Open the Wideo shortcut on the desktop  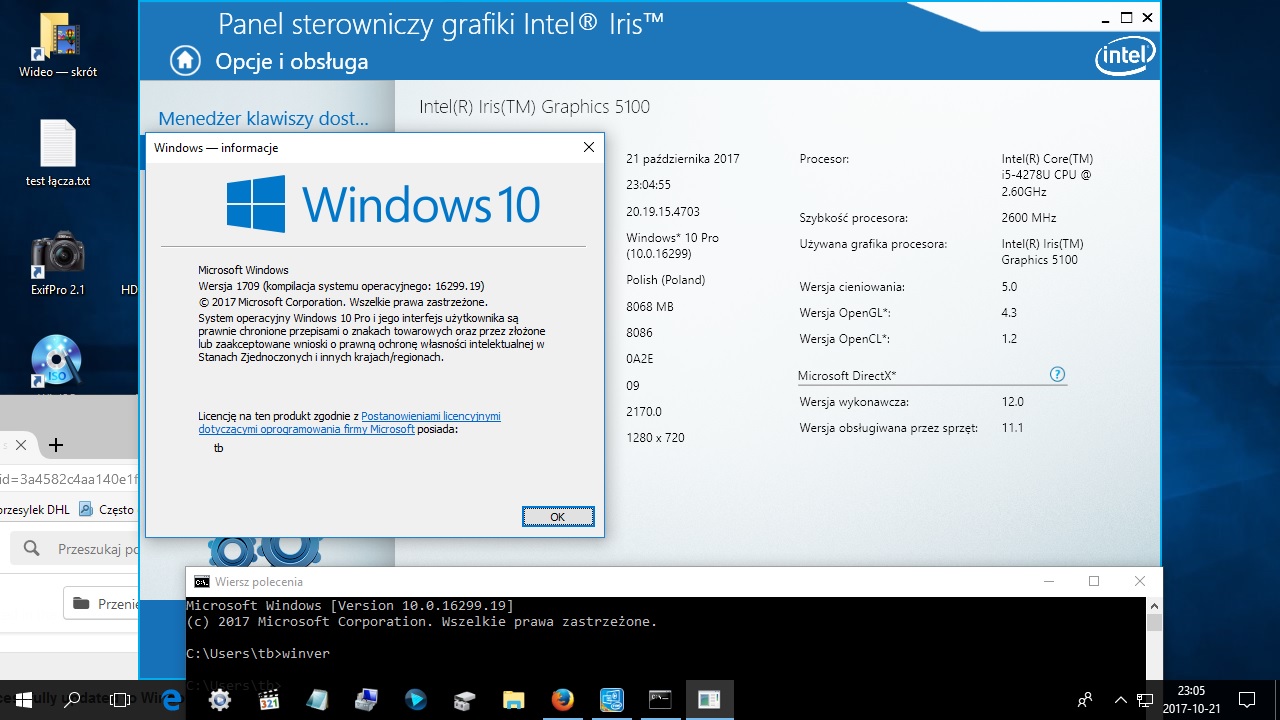[58, 45]
